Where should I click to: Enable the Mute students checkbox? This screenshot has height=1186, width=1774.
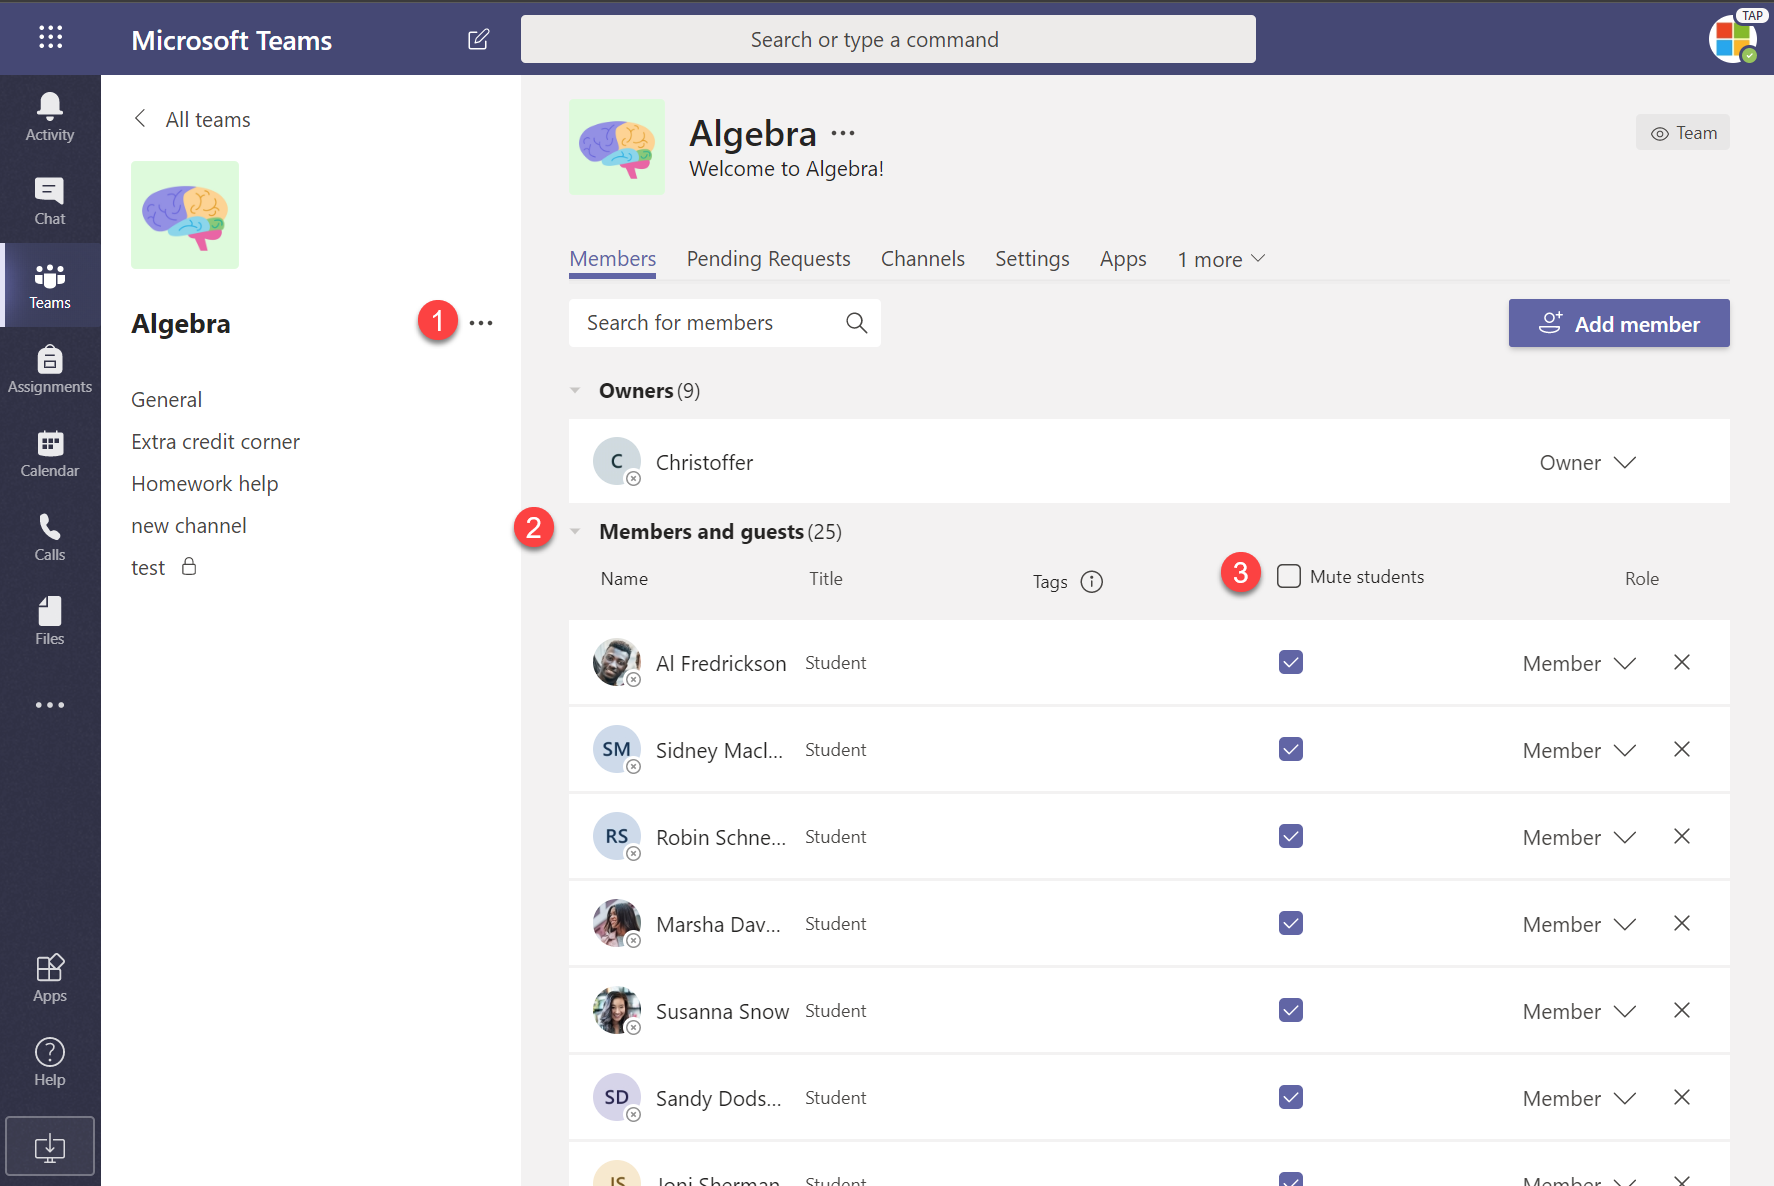point(1289,577)
